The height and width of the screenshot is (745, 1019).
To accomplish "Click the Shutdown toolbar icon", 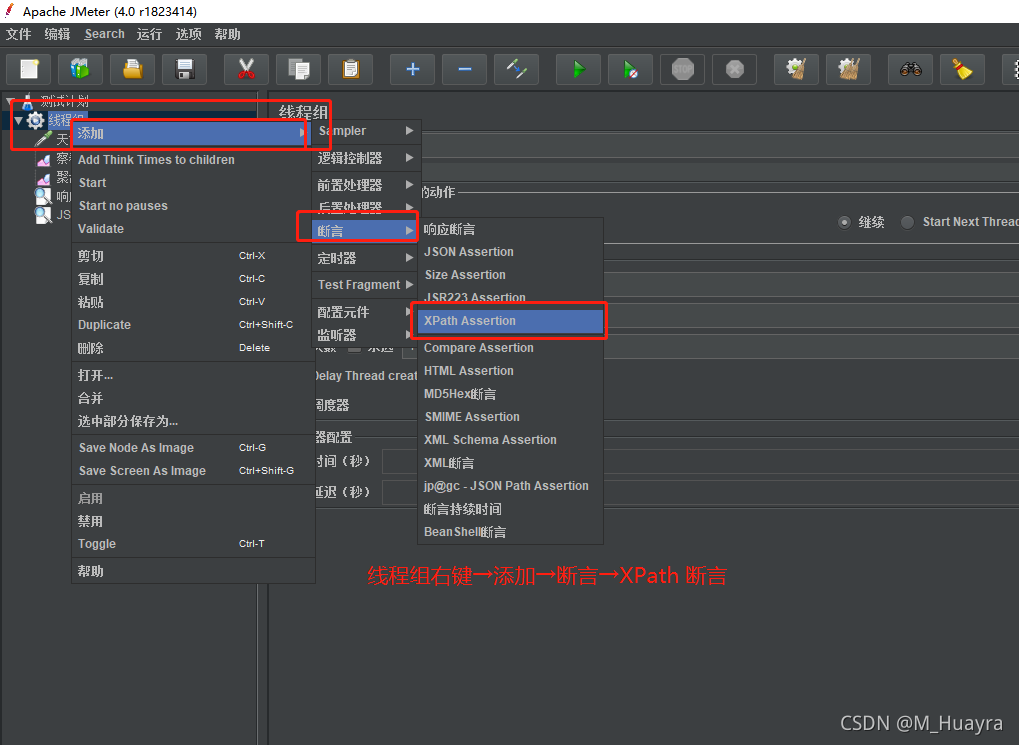I will 734,69.
